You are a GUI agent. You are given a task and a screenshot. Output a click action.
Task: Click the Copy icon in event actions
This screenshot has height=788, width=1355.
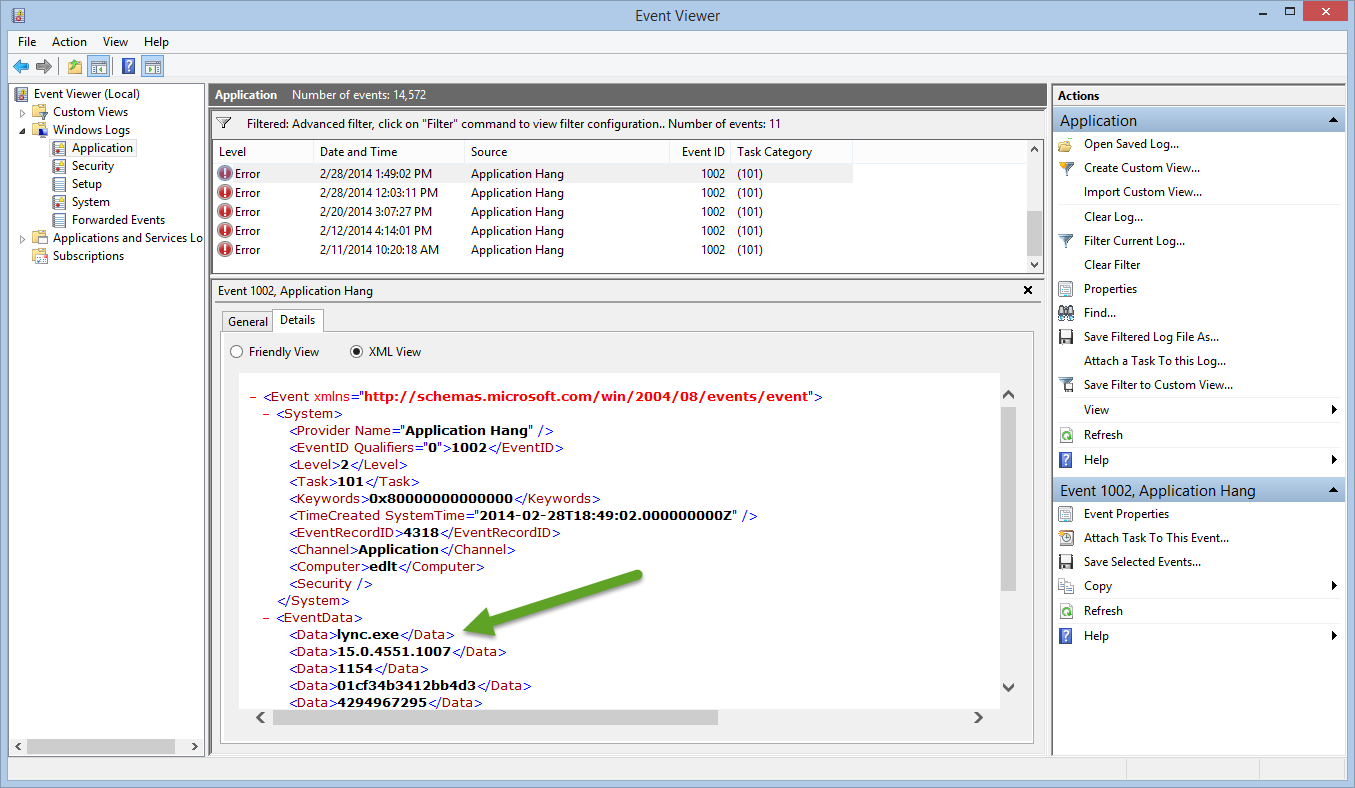click(1066, 586)
